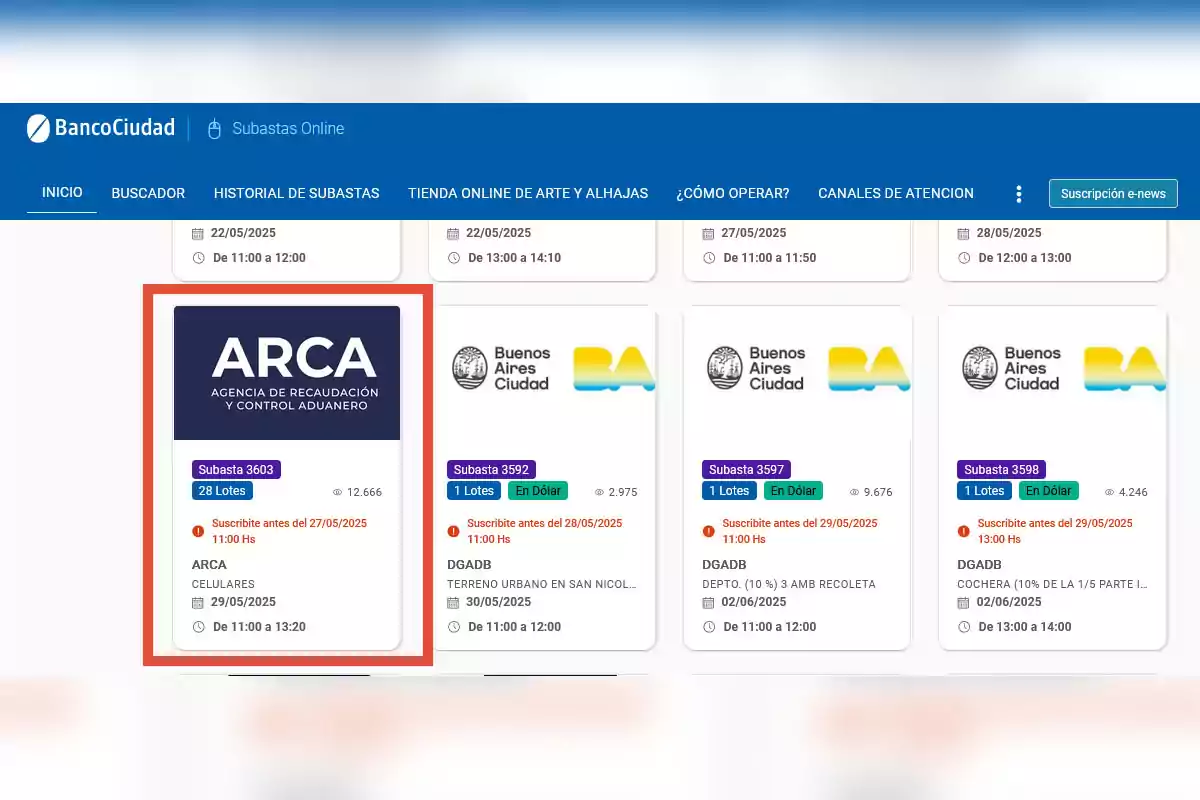Click the Subasta 3603 badge
Image resolution: width=1200 pixels, height=800 pixels.
point(236,469)
